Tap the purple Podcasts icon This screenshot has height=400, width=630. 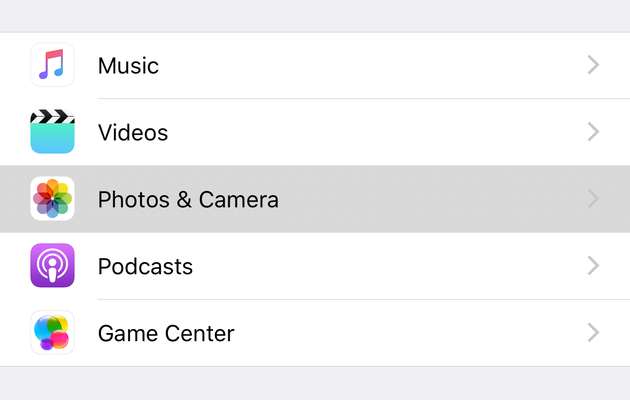tap(52, 265)
